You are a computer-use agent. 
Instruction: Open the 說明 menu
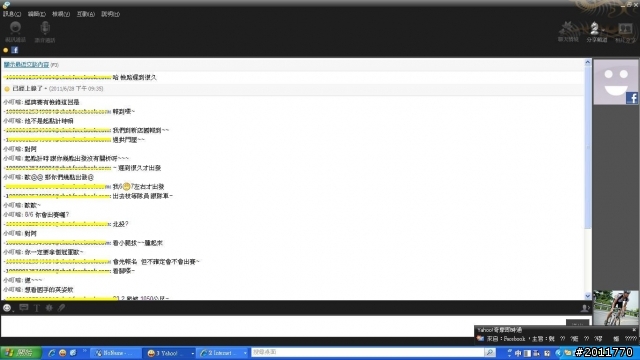pos(110,14)
